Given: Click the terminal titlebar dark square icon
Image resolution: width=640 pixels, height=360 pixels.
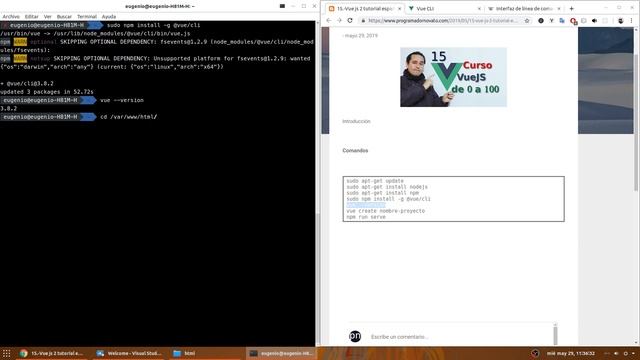Looking at the screenshot, I should (x=282, y=6).
